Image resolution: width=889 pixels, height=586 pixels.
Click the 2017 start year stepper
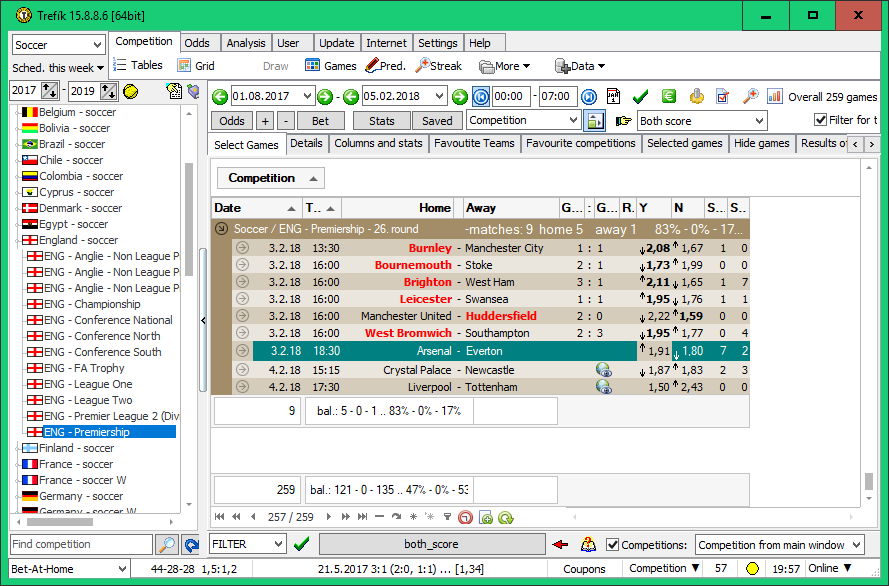[x=50, y=91]
